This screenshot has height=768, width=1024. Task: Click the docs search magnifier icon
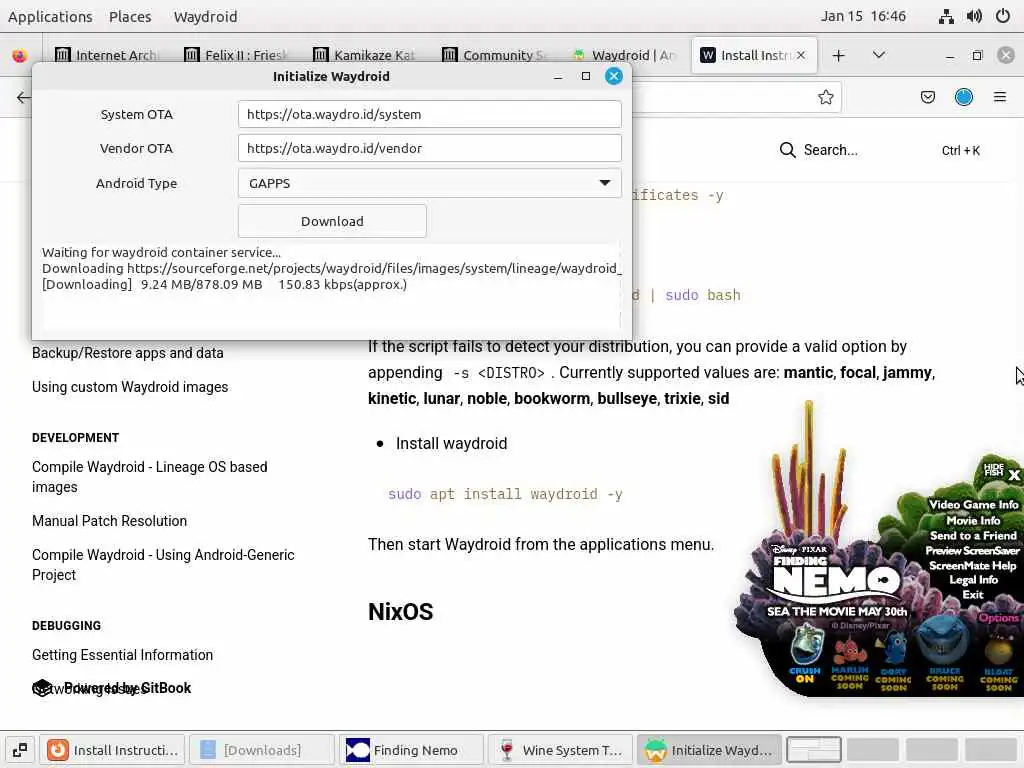click(x=788, y=150)
